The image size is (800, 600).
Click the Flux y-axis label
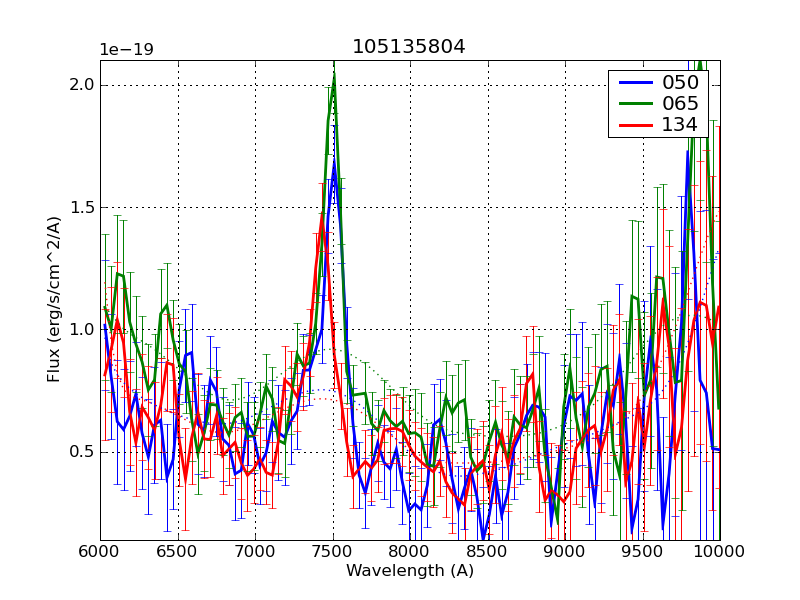pyautogui.click(x=54, y=300)
